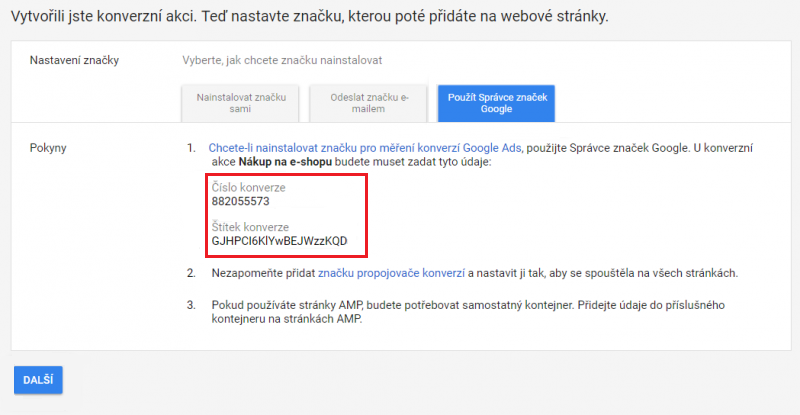Click the 'Nezapomeňte přidat' instruction text
The height and width of the screenshot is (415, 800).
tap(262, 272)
